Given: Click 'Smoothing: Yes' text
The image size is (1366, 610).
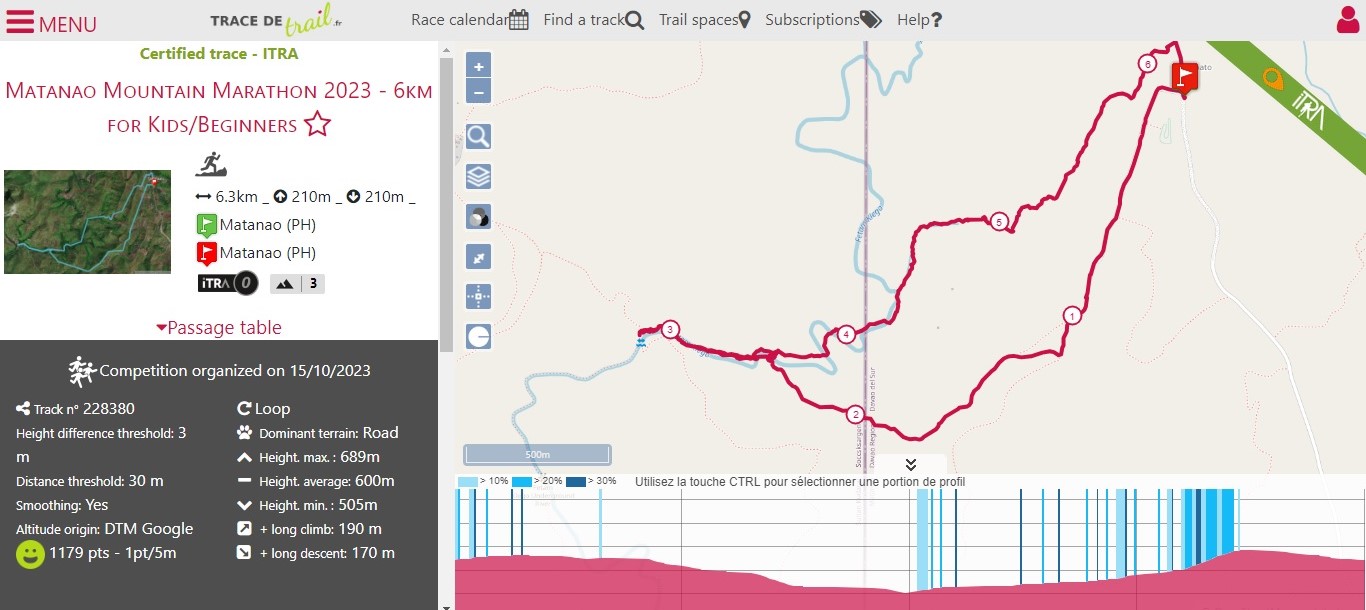Looking at the screenshot, I should pos(62,505).
